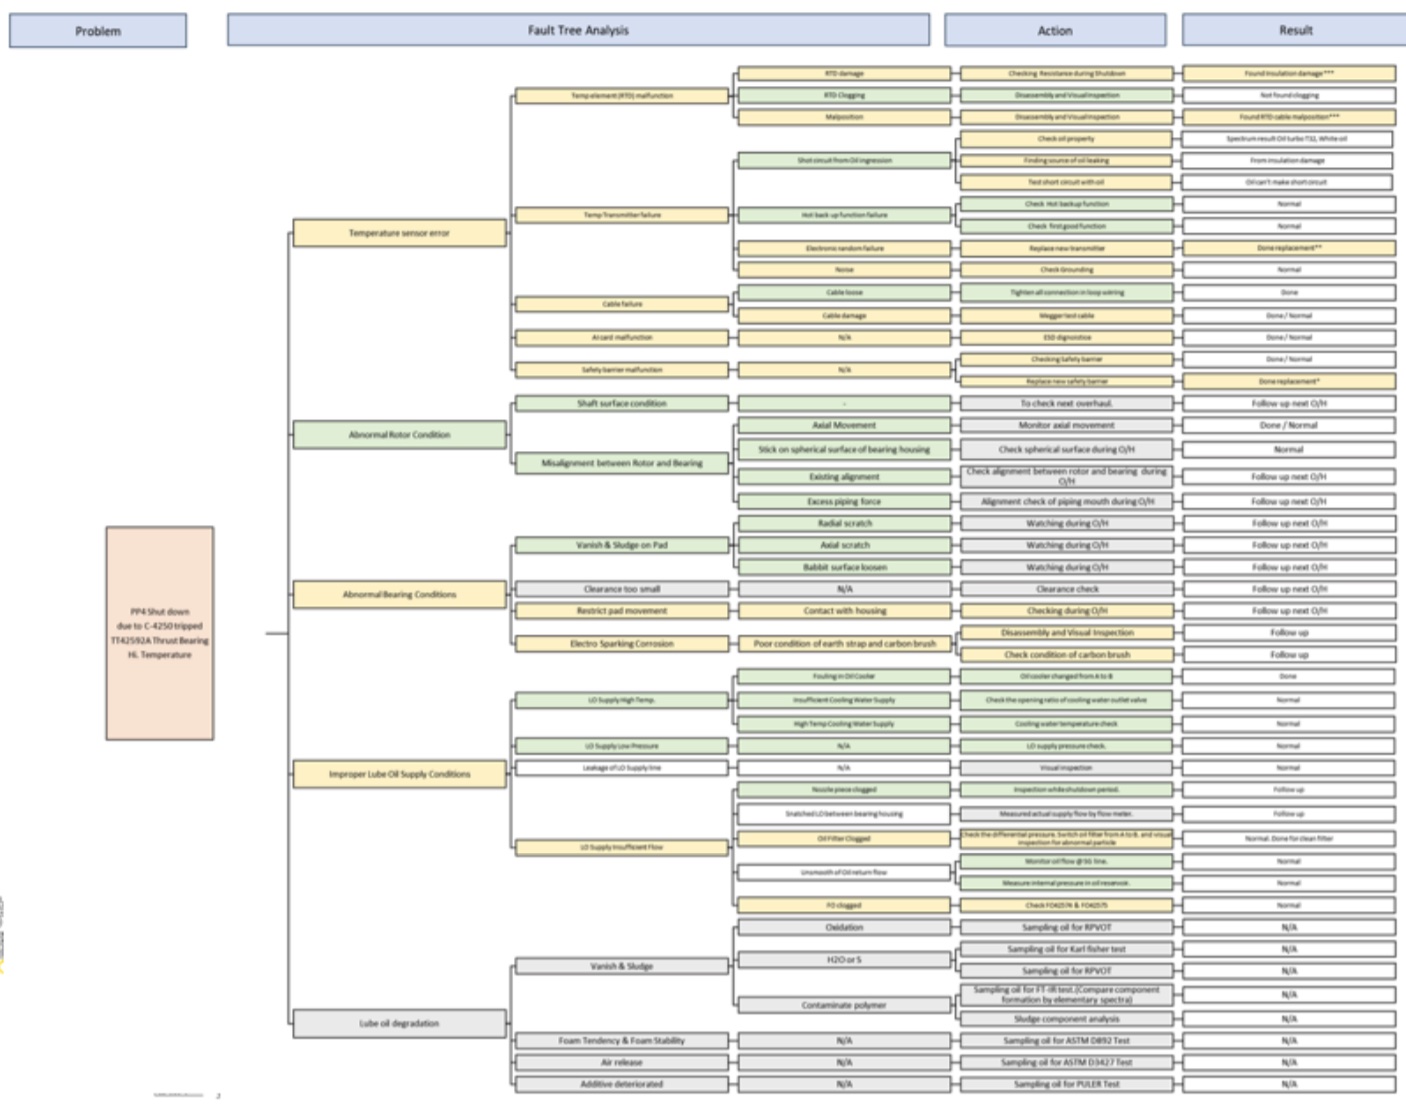Click the Lube oil degradation node
1406x1110 pixels.
click(x=399, y=1023)
